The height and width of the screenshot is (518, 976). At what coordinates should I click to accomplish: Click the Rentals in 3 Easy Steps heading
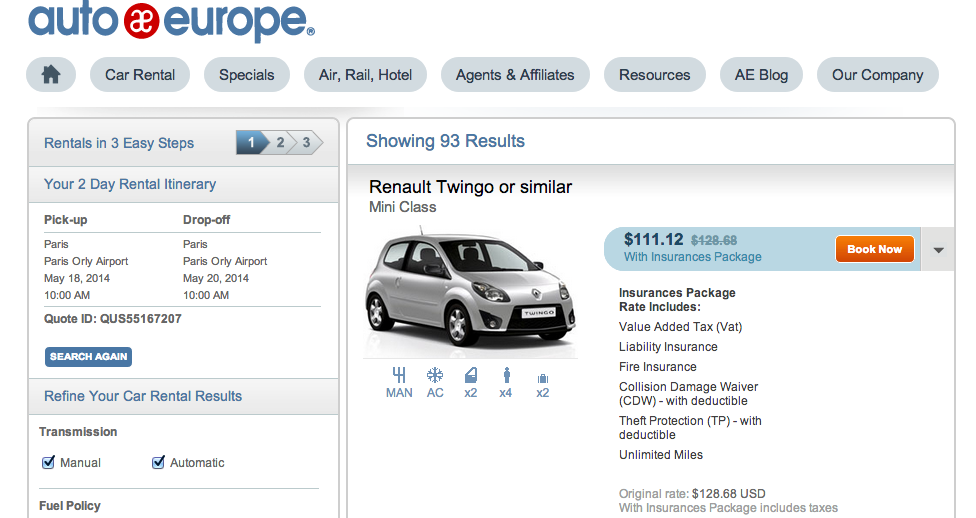pos(119,143)
